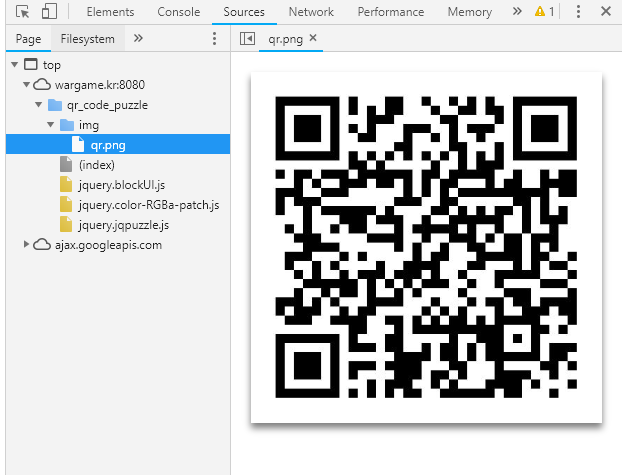Select the wargame.kr:8080 tree label
The image size is (622, 475).
pyautogui.click(x=100, y=85)
